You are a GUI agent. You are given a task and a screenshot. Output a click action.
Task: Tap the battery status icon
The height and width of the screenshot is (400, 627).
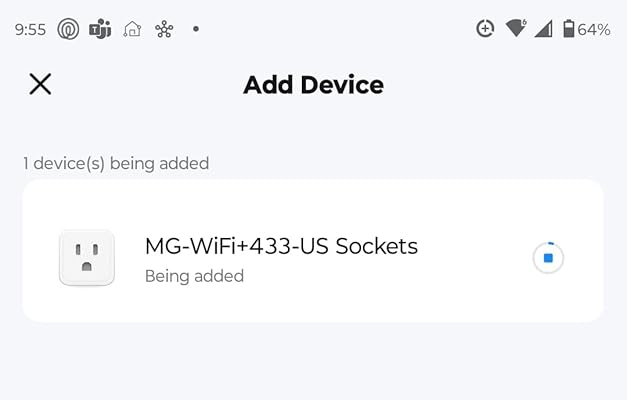coord(568,29)
